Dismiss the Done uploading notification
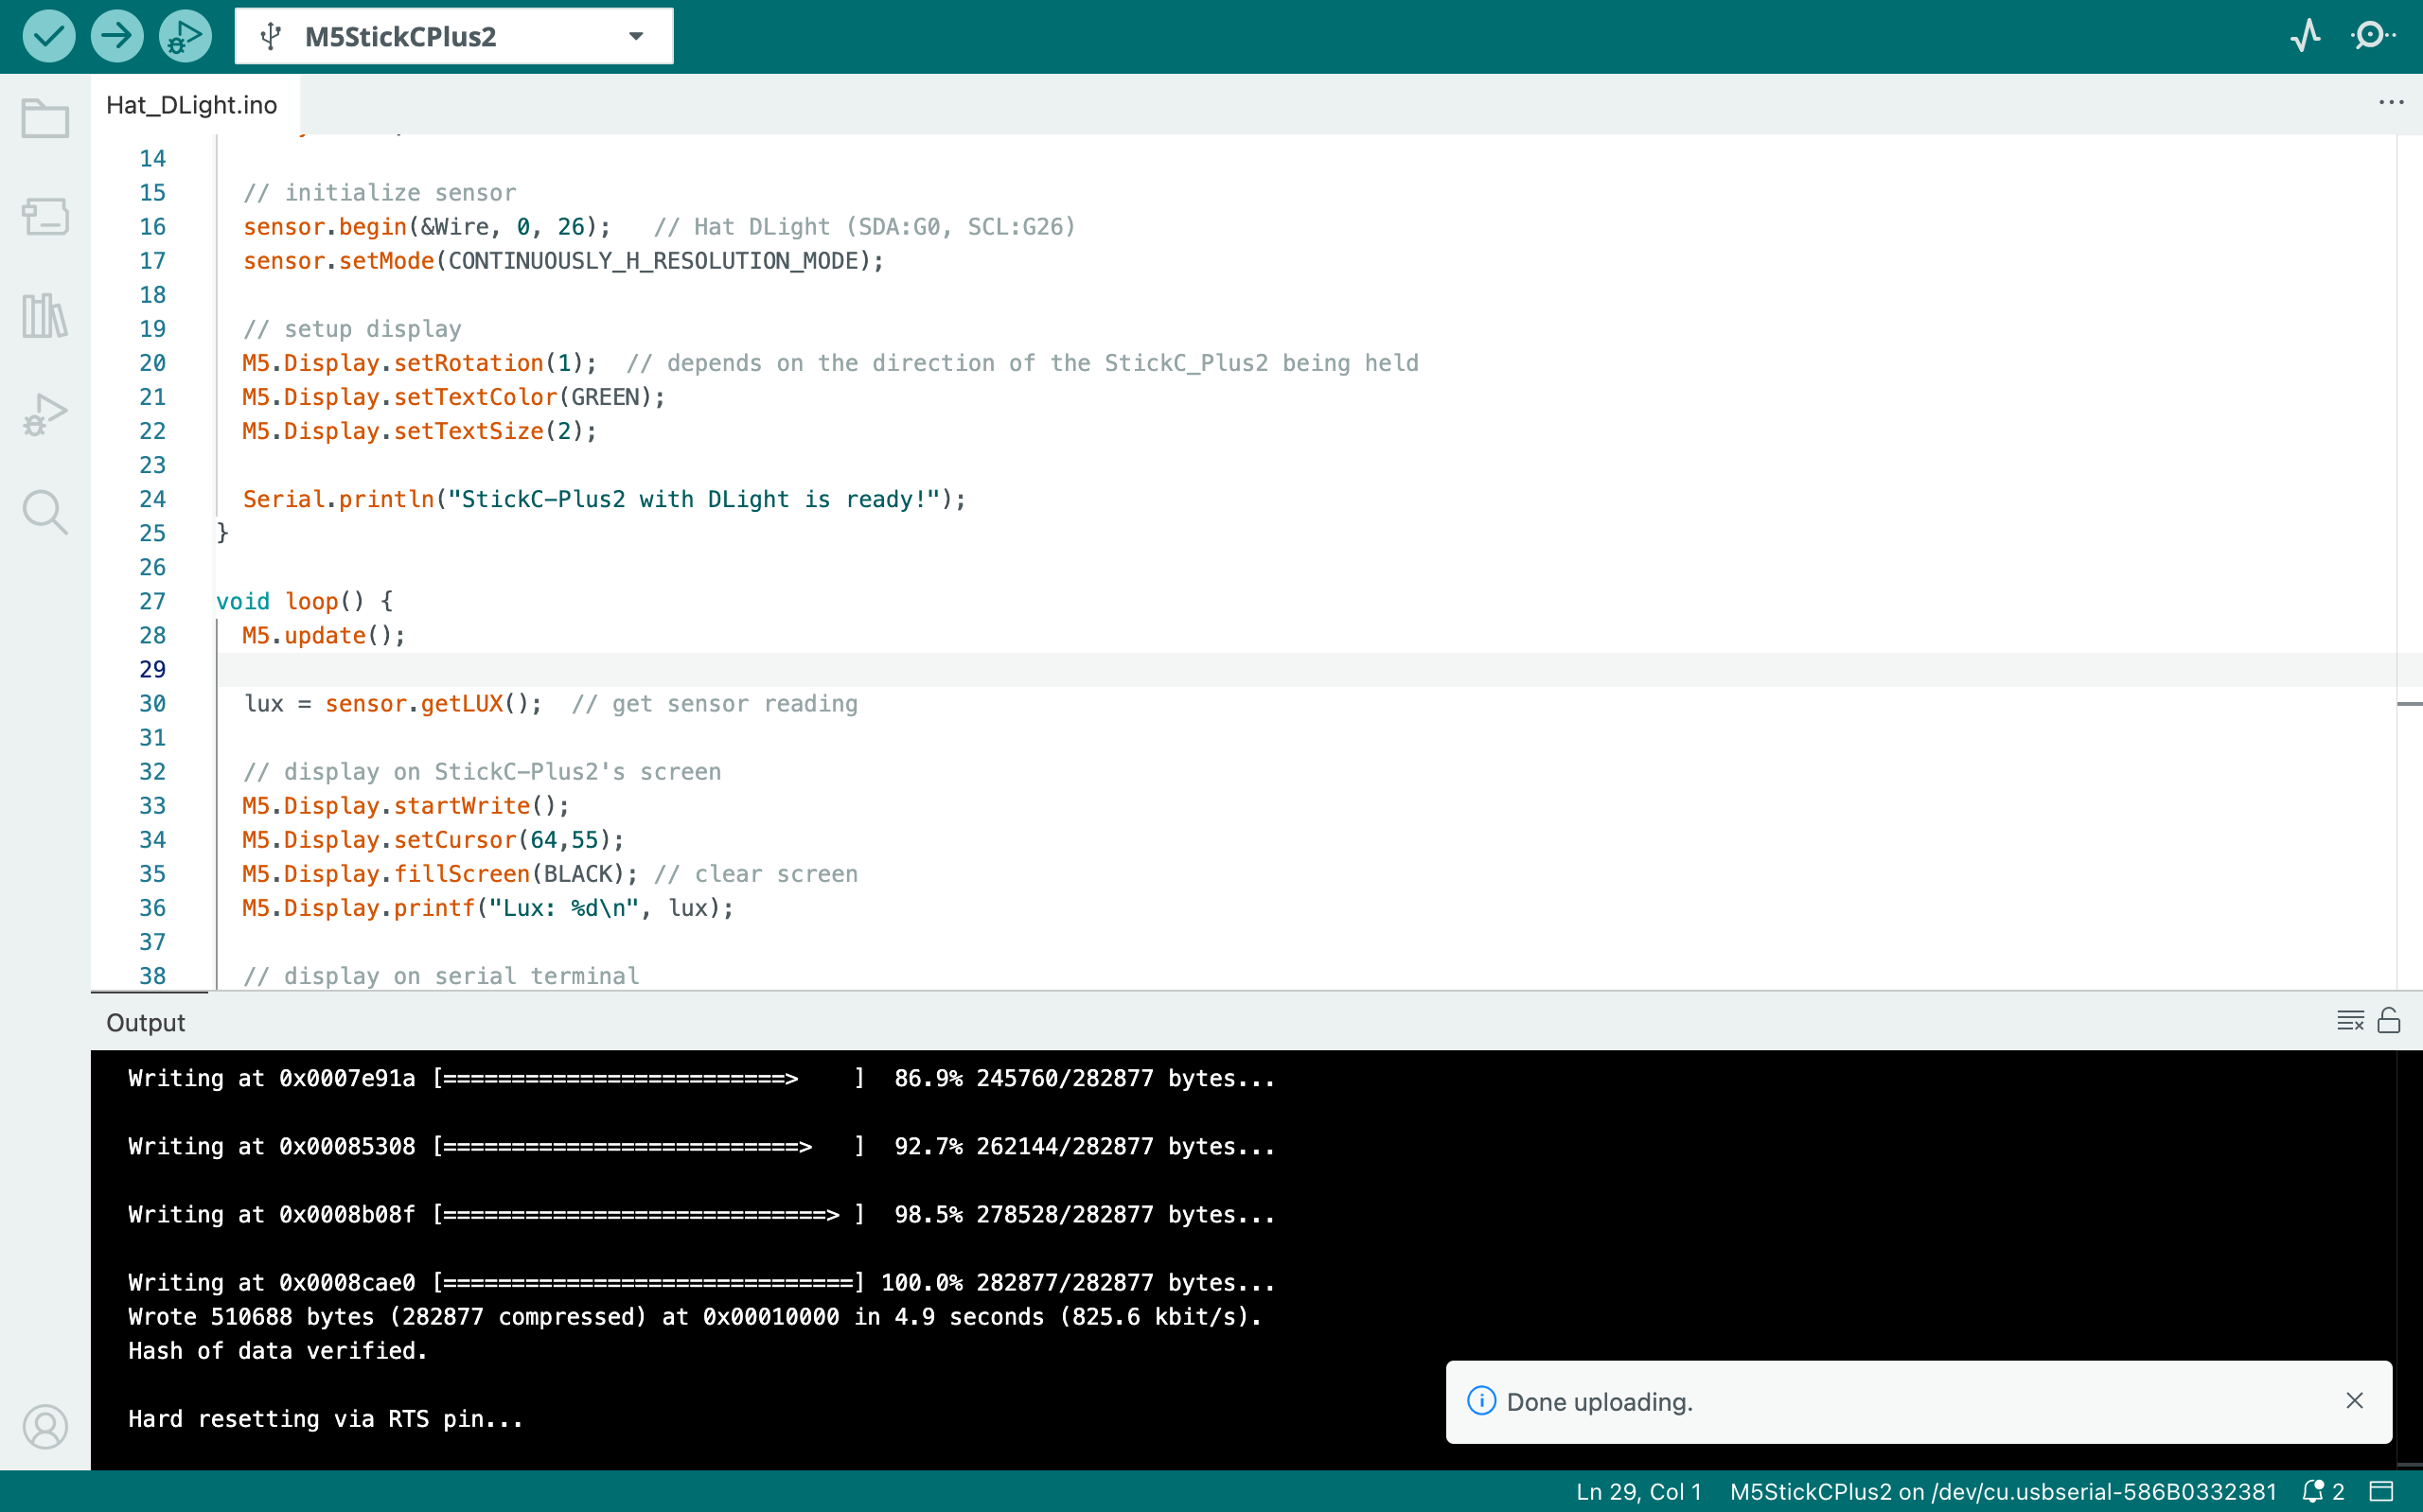Image resolution: width=2423 pixels, height=1512 pixels. tap(2355, 1401)
